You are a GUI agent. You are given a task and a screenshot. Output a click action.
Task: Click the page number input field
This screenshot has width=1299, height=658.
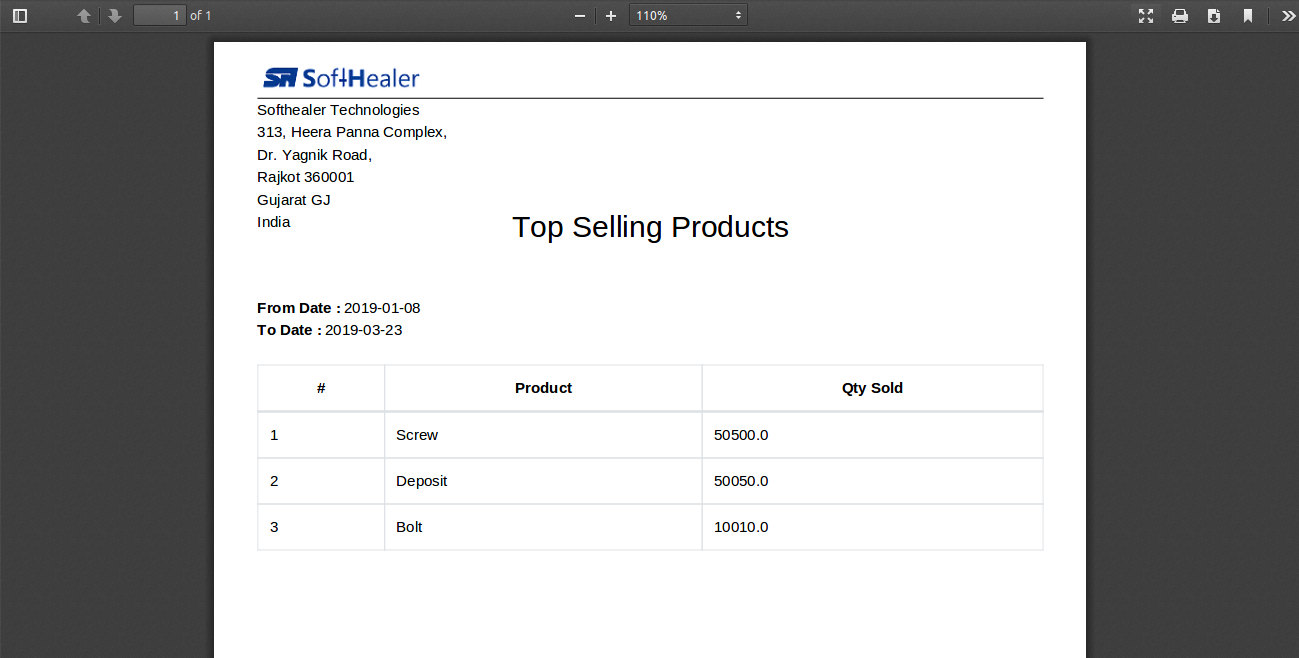tap(160, 16)
